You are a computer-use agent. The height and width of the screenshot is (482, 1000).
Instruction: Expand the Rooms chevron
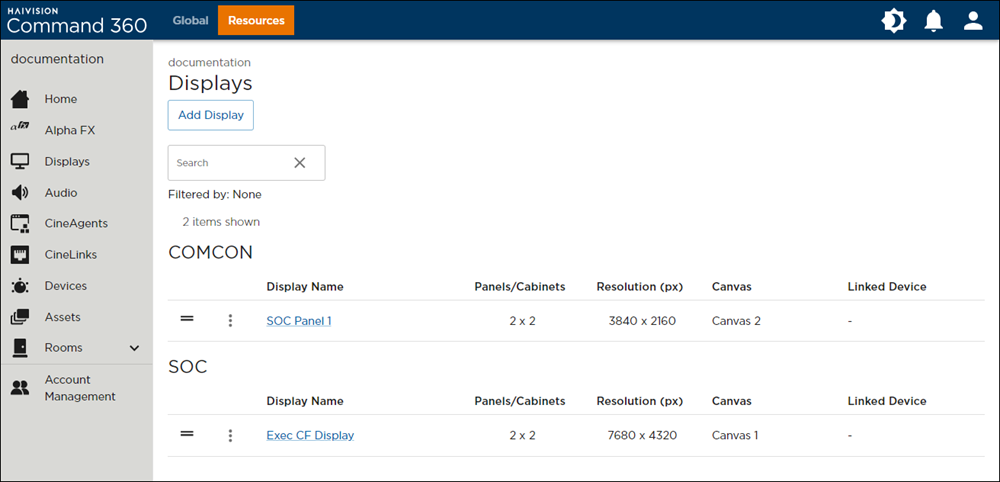tap(134, 348)
